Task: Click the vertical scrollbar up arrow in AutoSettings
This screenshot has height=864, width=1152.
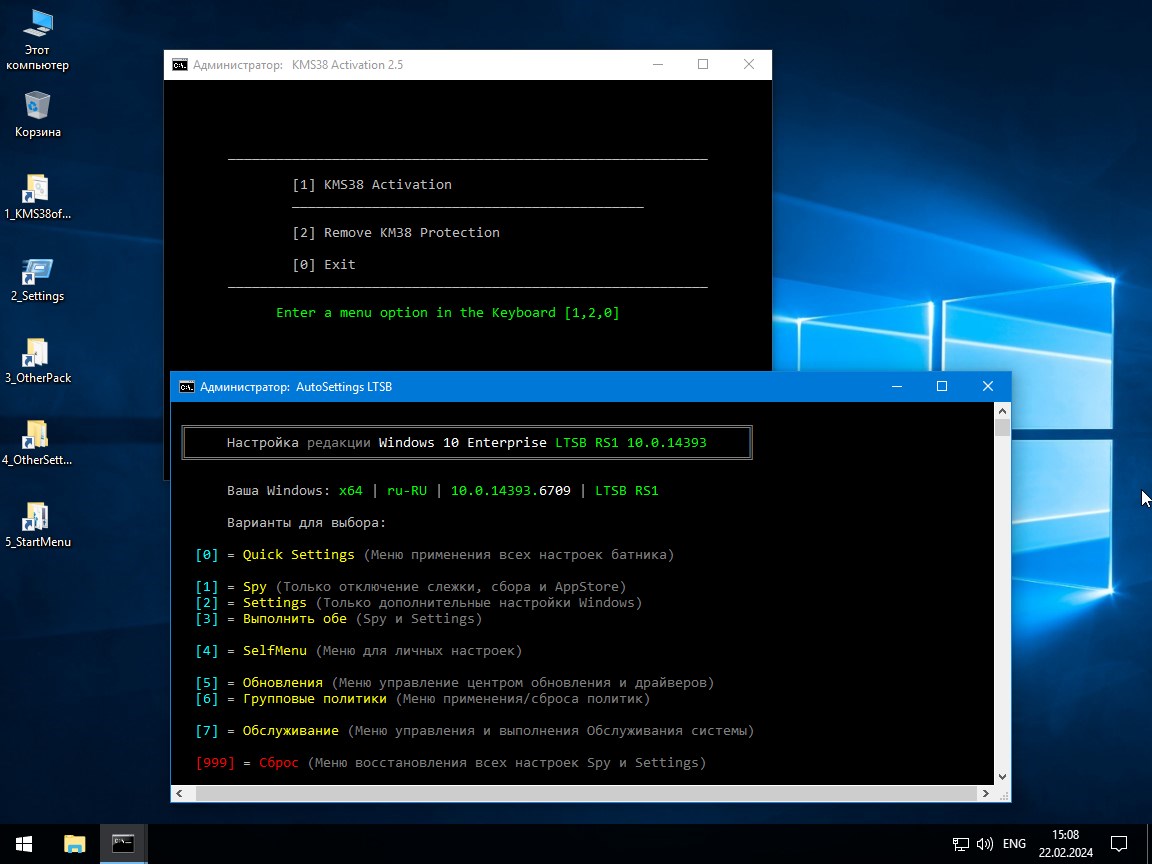Action: click(x=1002, y=411)
